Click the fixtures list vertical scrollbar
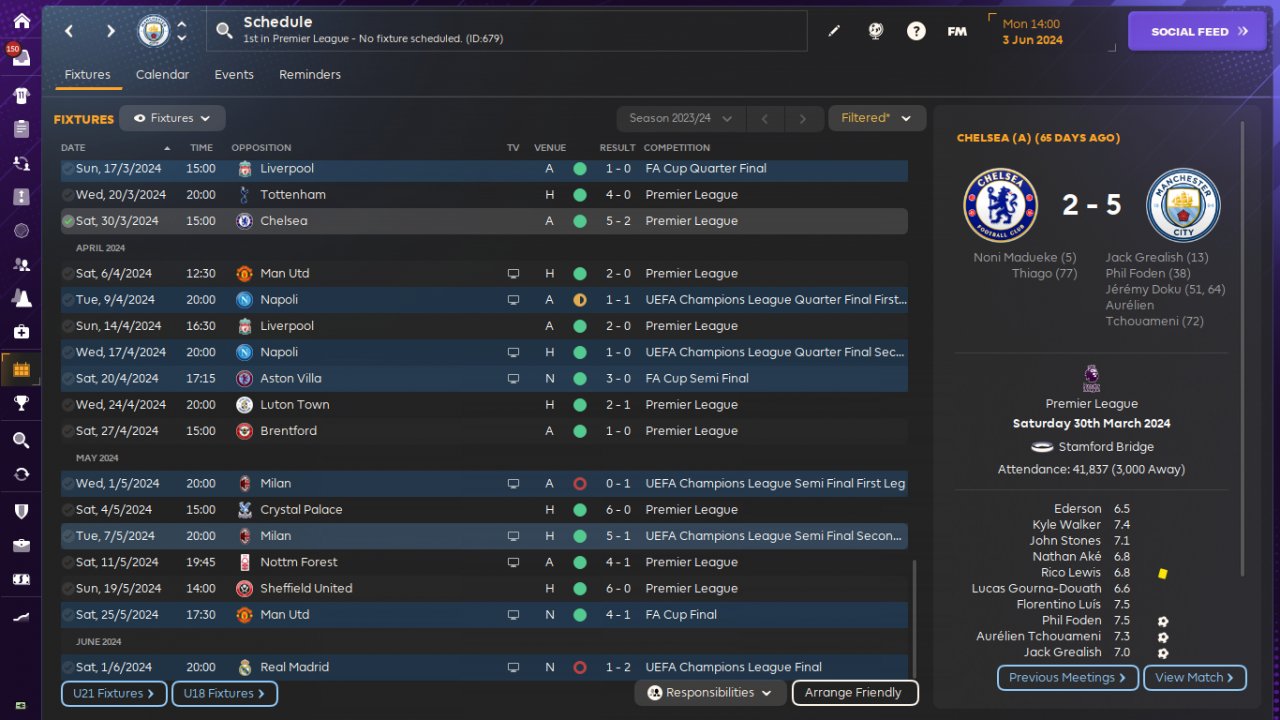 (x=914, y=617)
